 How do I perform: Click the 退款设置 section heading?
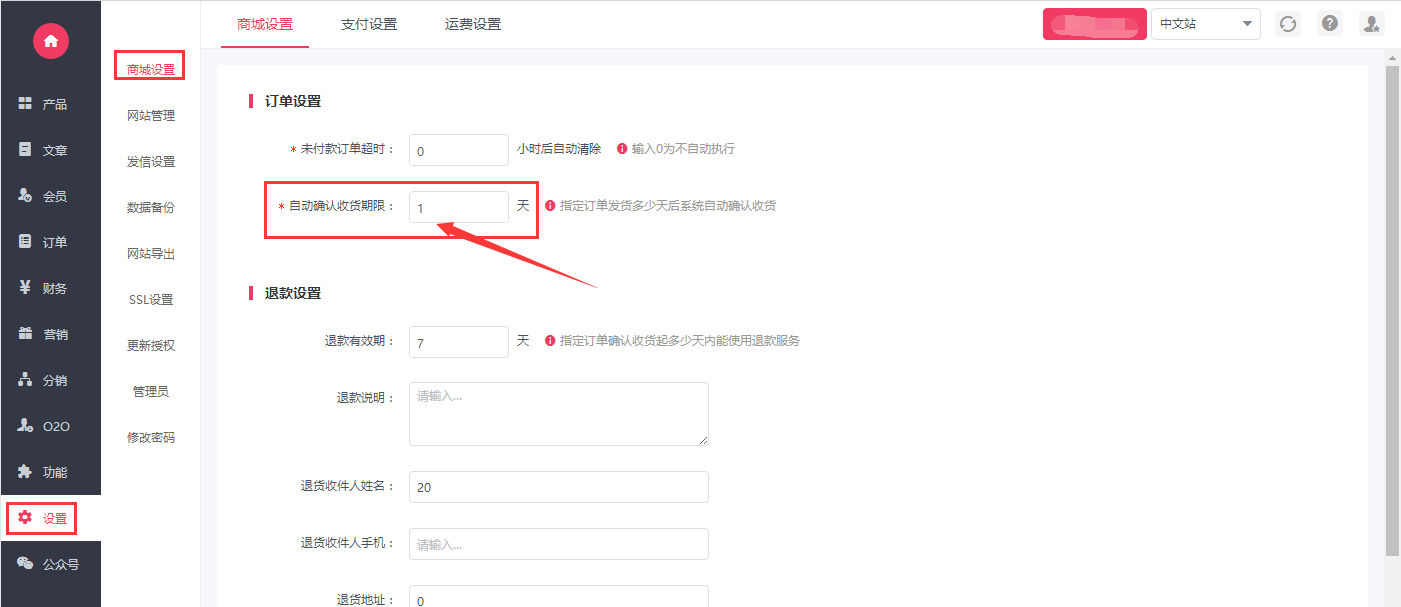293,293
